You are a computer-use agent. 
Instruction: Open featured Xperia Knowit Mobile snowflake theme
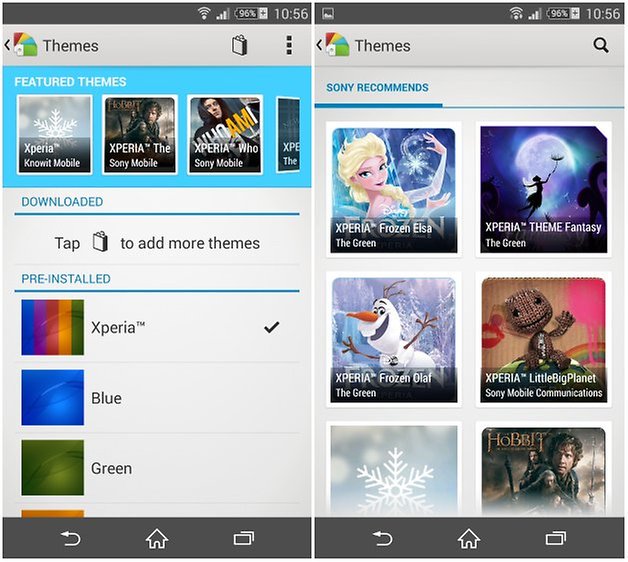click(x=54, y=135)
